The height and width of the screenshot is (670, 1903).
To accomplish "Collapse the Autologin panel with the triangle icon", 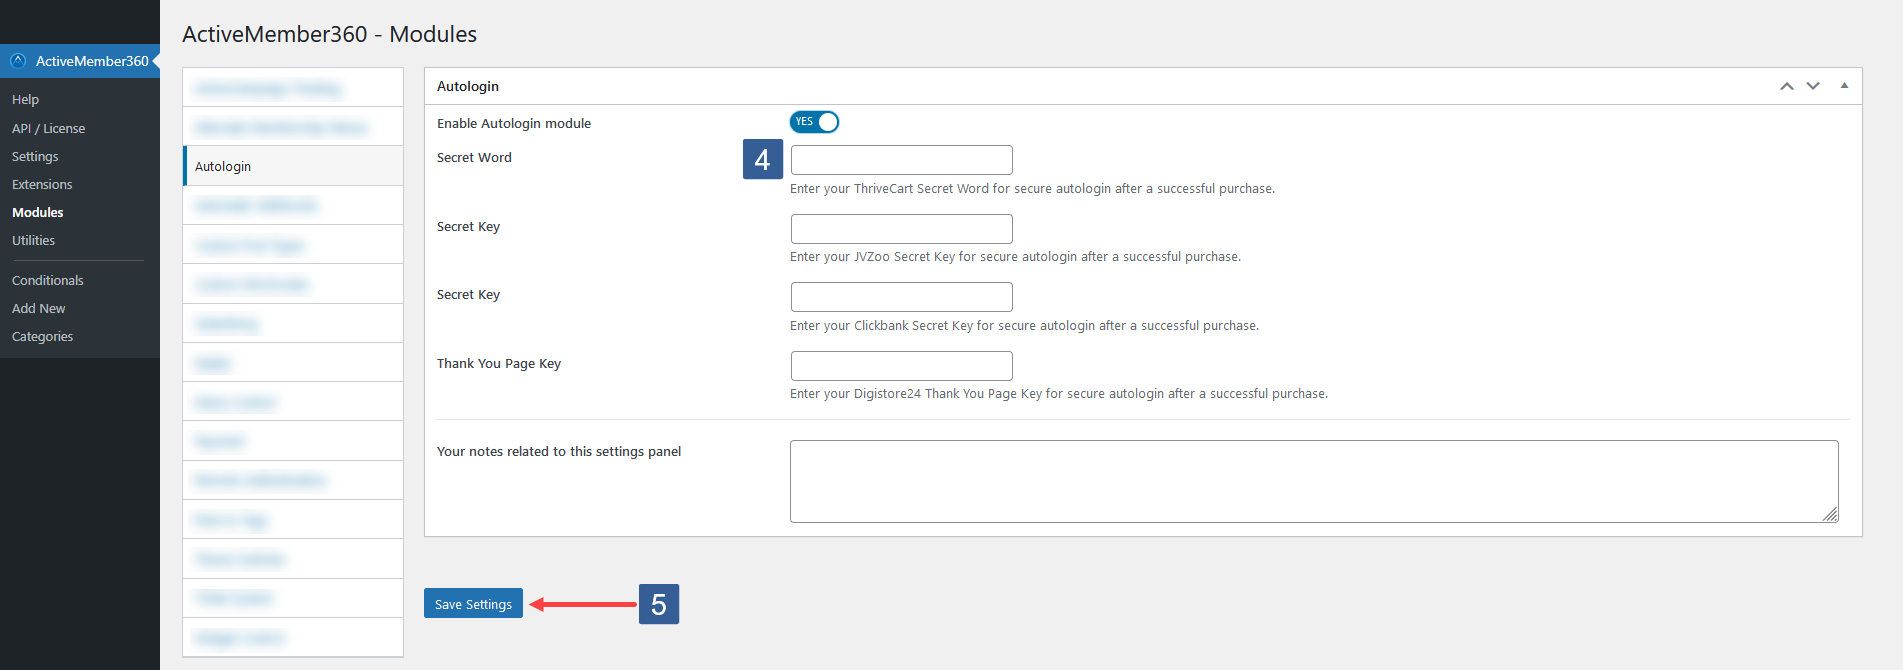I will point(1844,86).
